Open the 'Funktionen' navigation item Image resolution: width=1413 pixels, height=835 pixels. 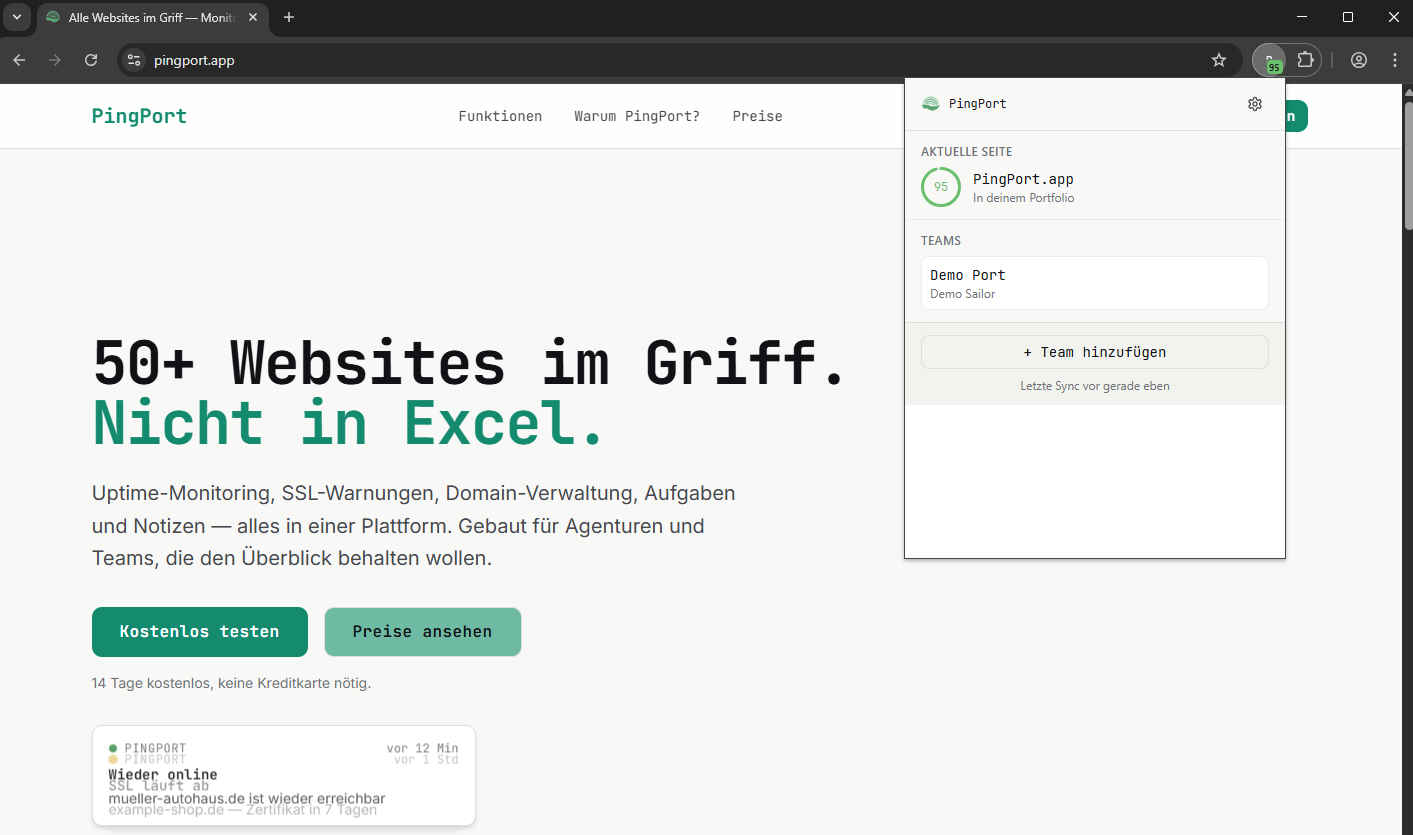(x=500, y=116)
